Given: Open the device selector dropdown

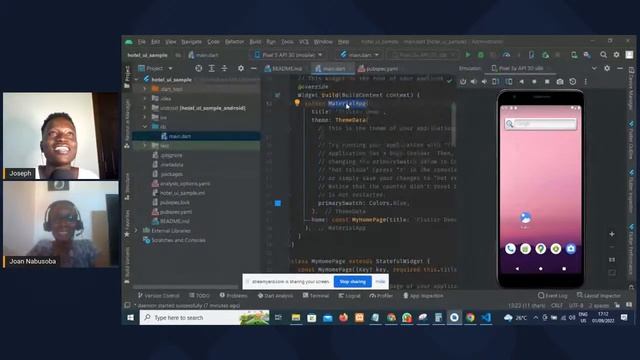Looking at the screenshot, I should tap(288, 55).
